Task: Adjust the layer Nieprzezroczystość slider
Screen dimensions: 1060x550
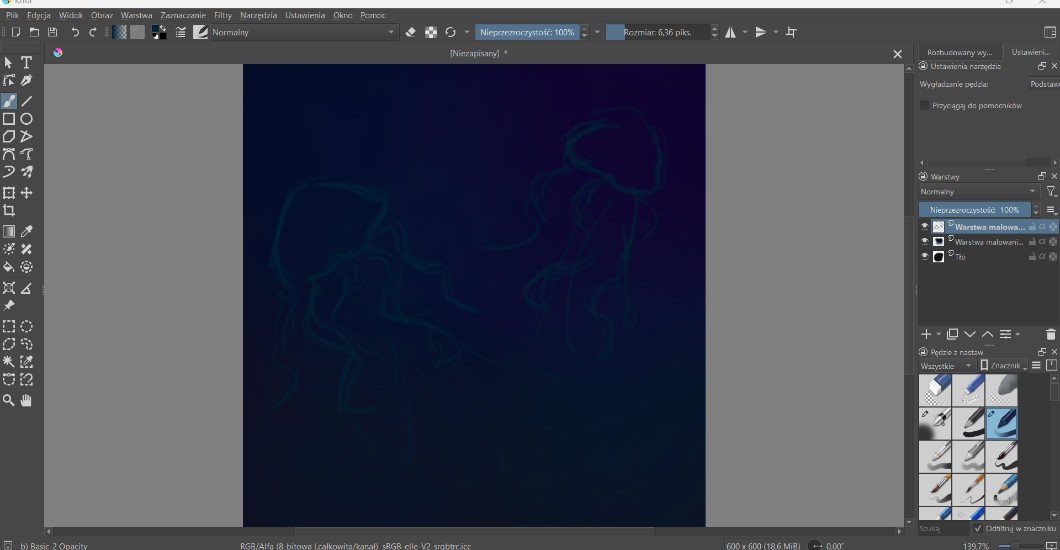Action: tap(974, 210)
